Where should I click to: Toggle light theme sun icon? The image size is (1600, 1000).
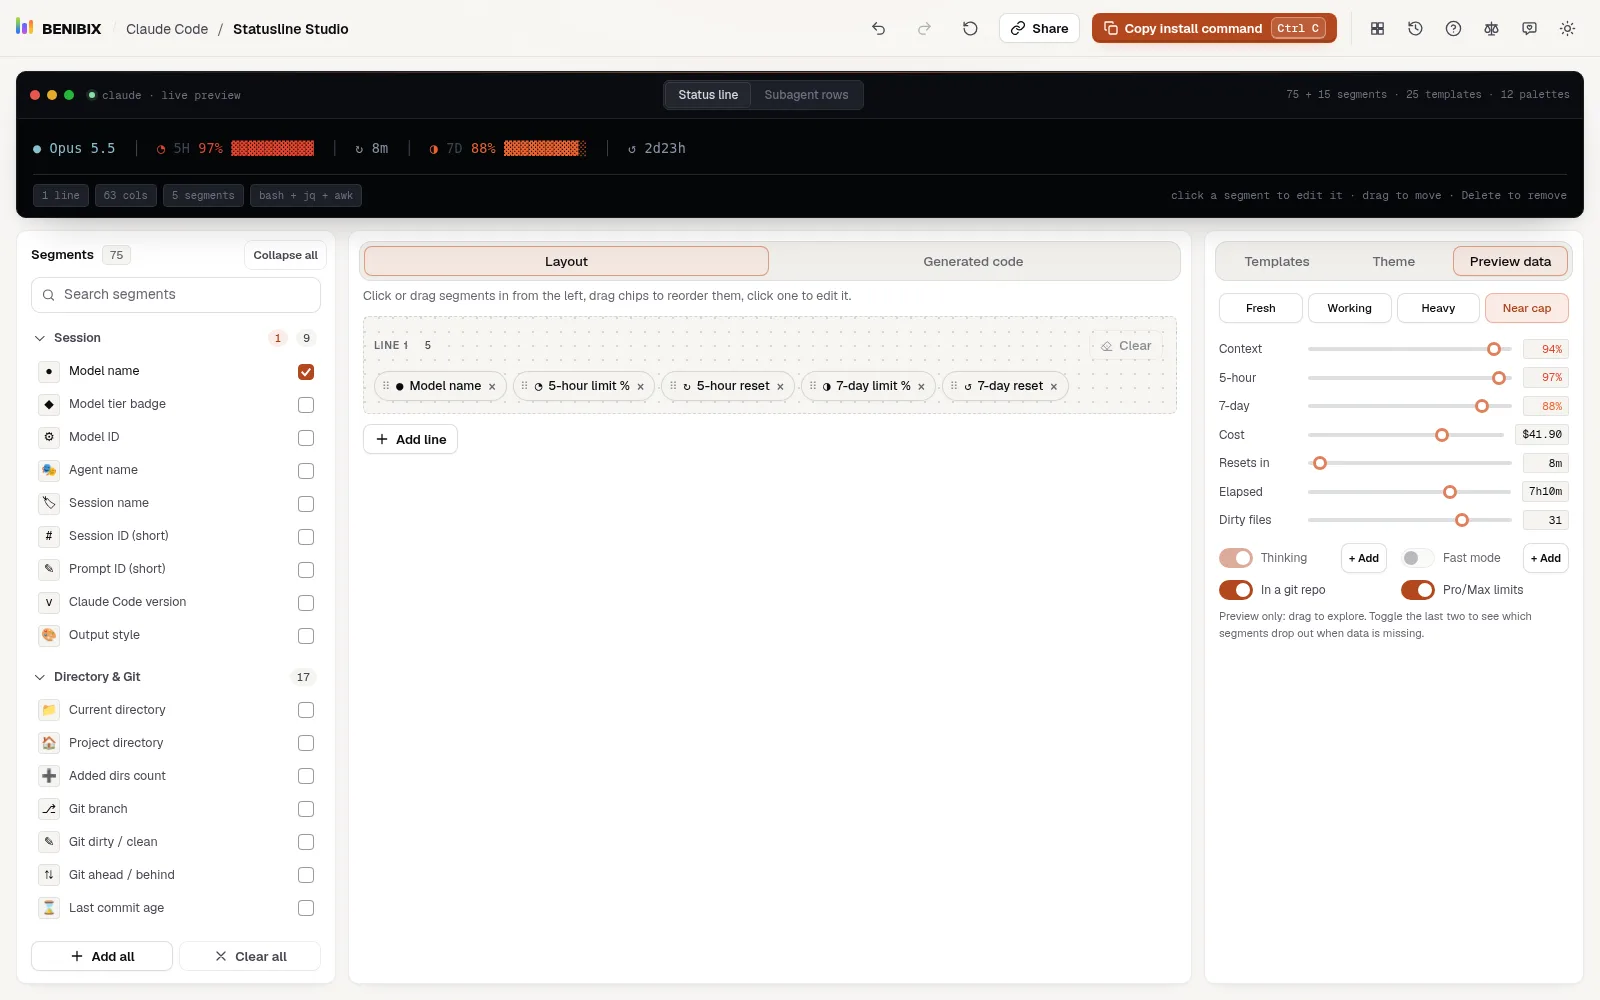[x=1567, y=29]
